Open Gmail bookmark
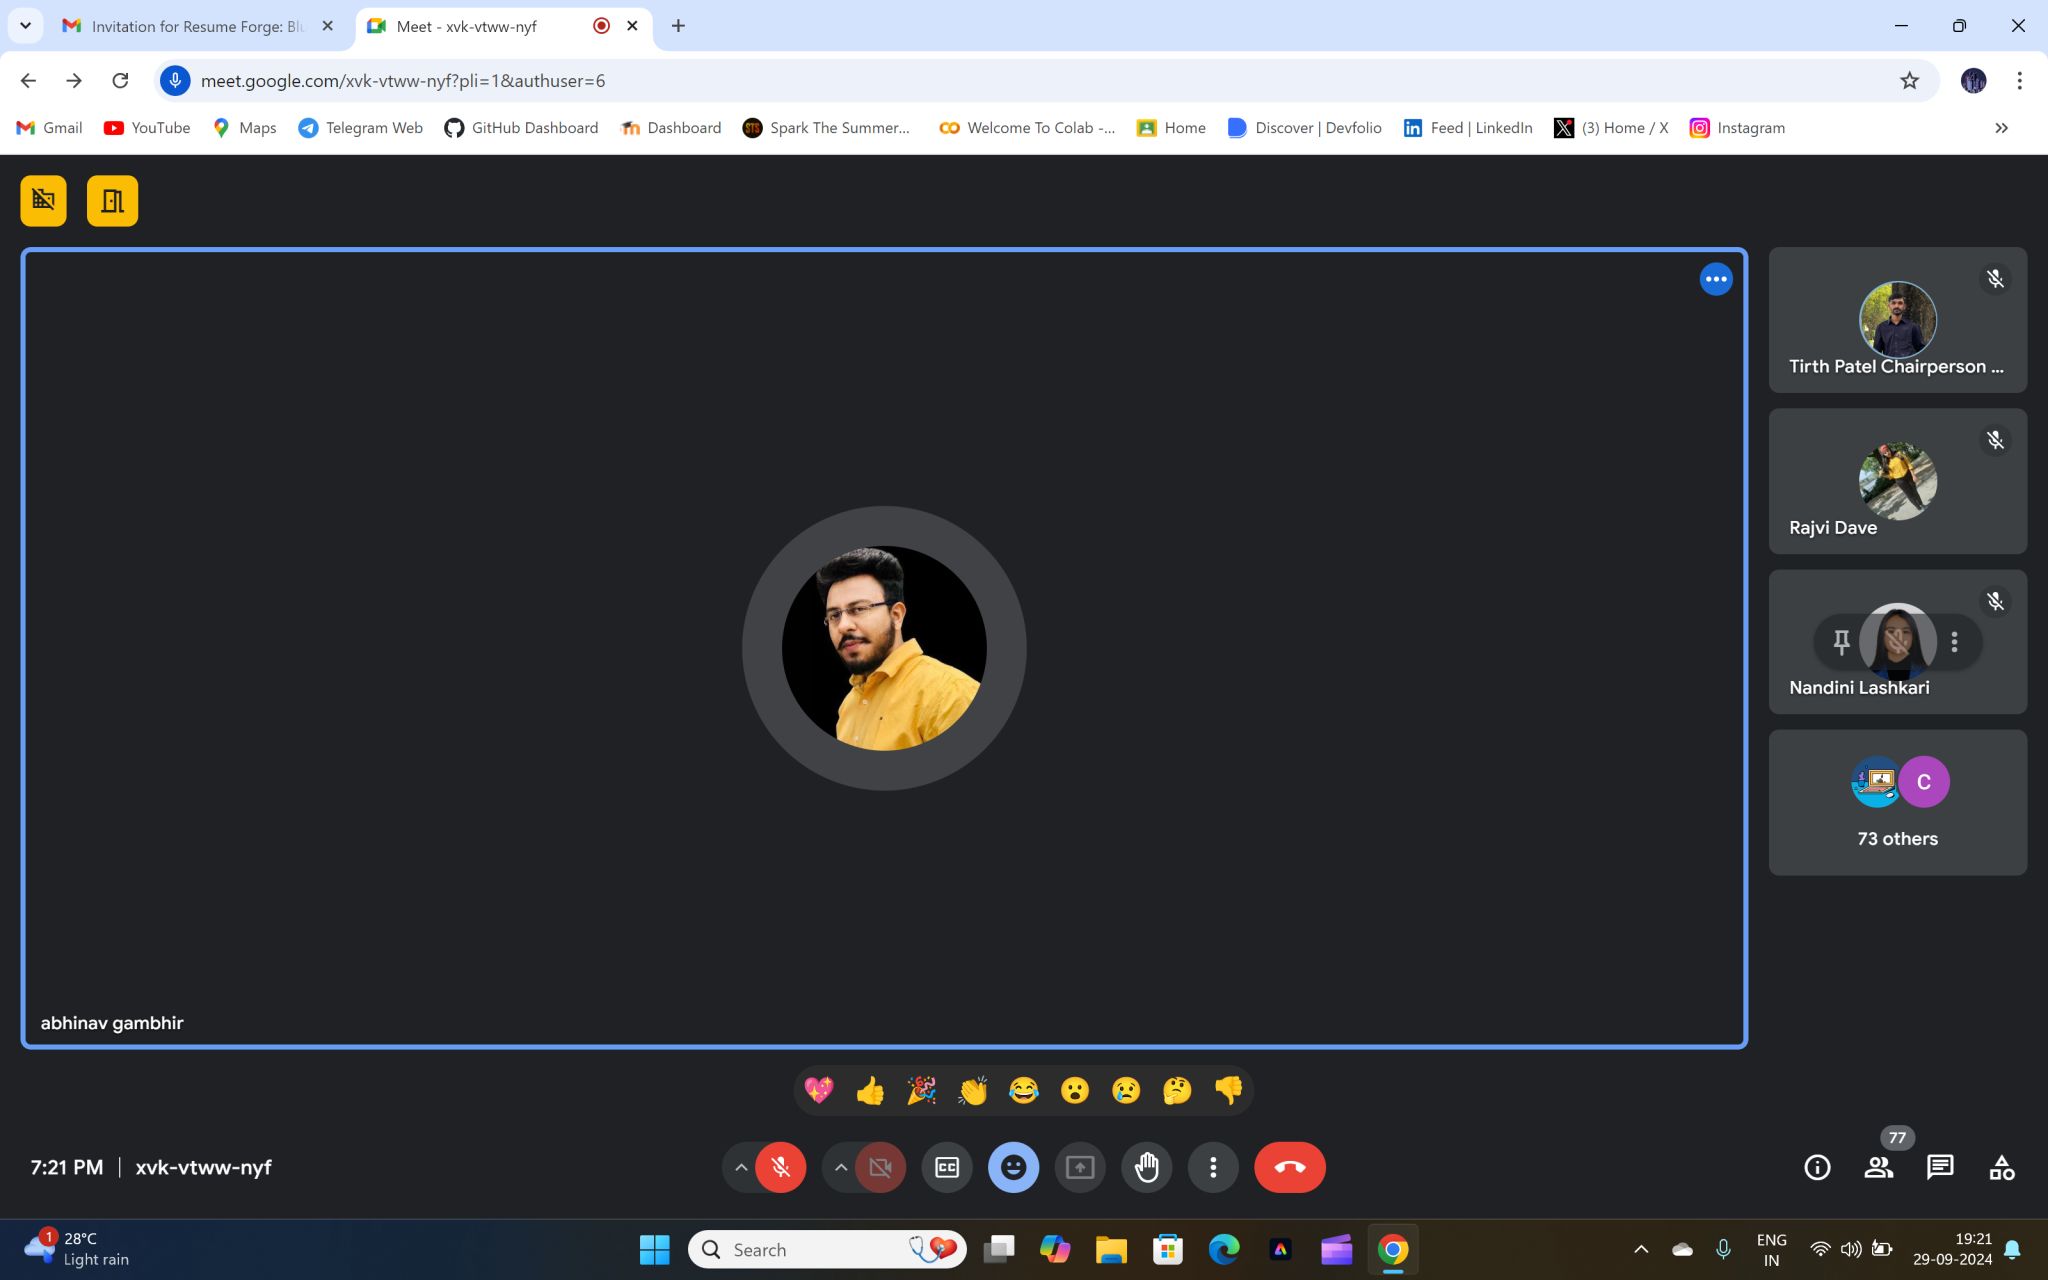Screen dimensions: 2048x1280 [x=50, y=128]
